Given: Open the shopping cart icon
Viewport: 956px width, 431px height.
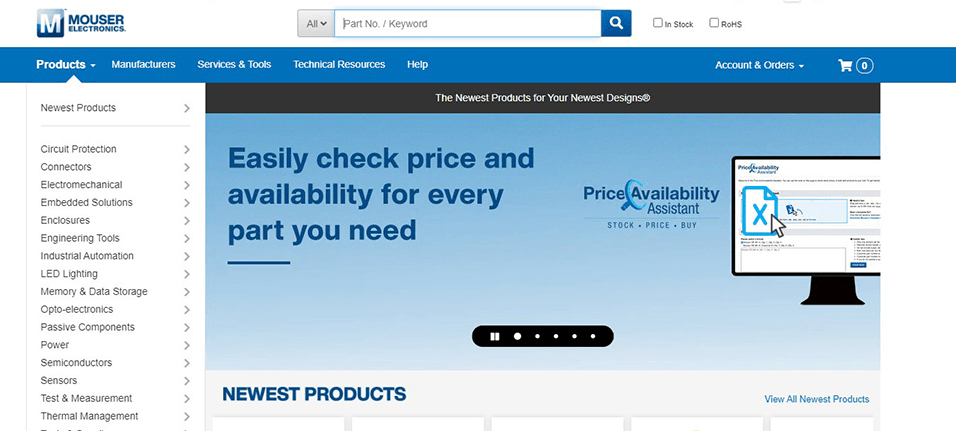Looking at the screenshot, I should click(845, 65).
